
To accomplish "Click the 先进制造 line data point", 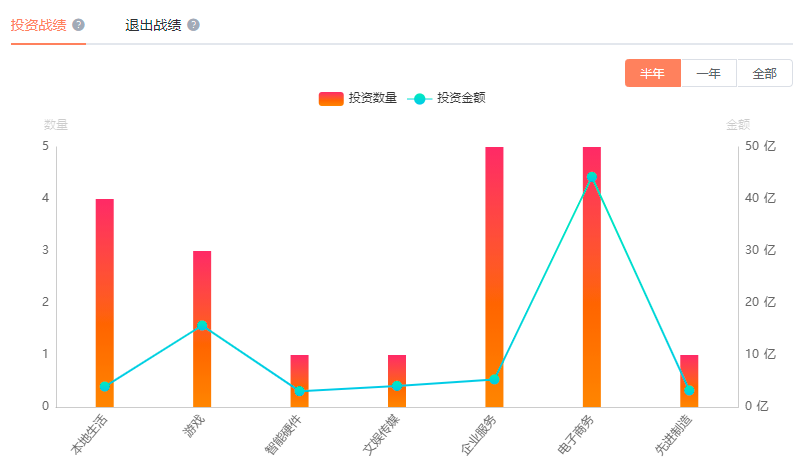I will (689, 390).
